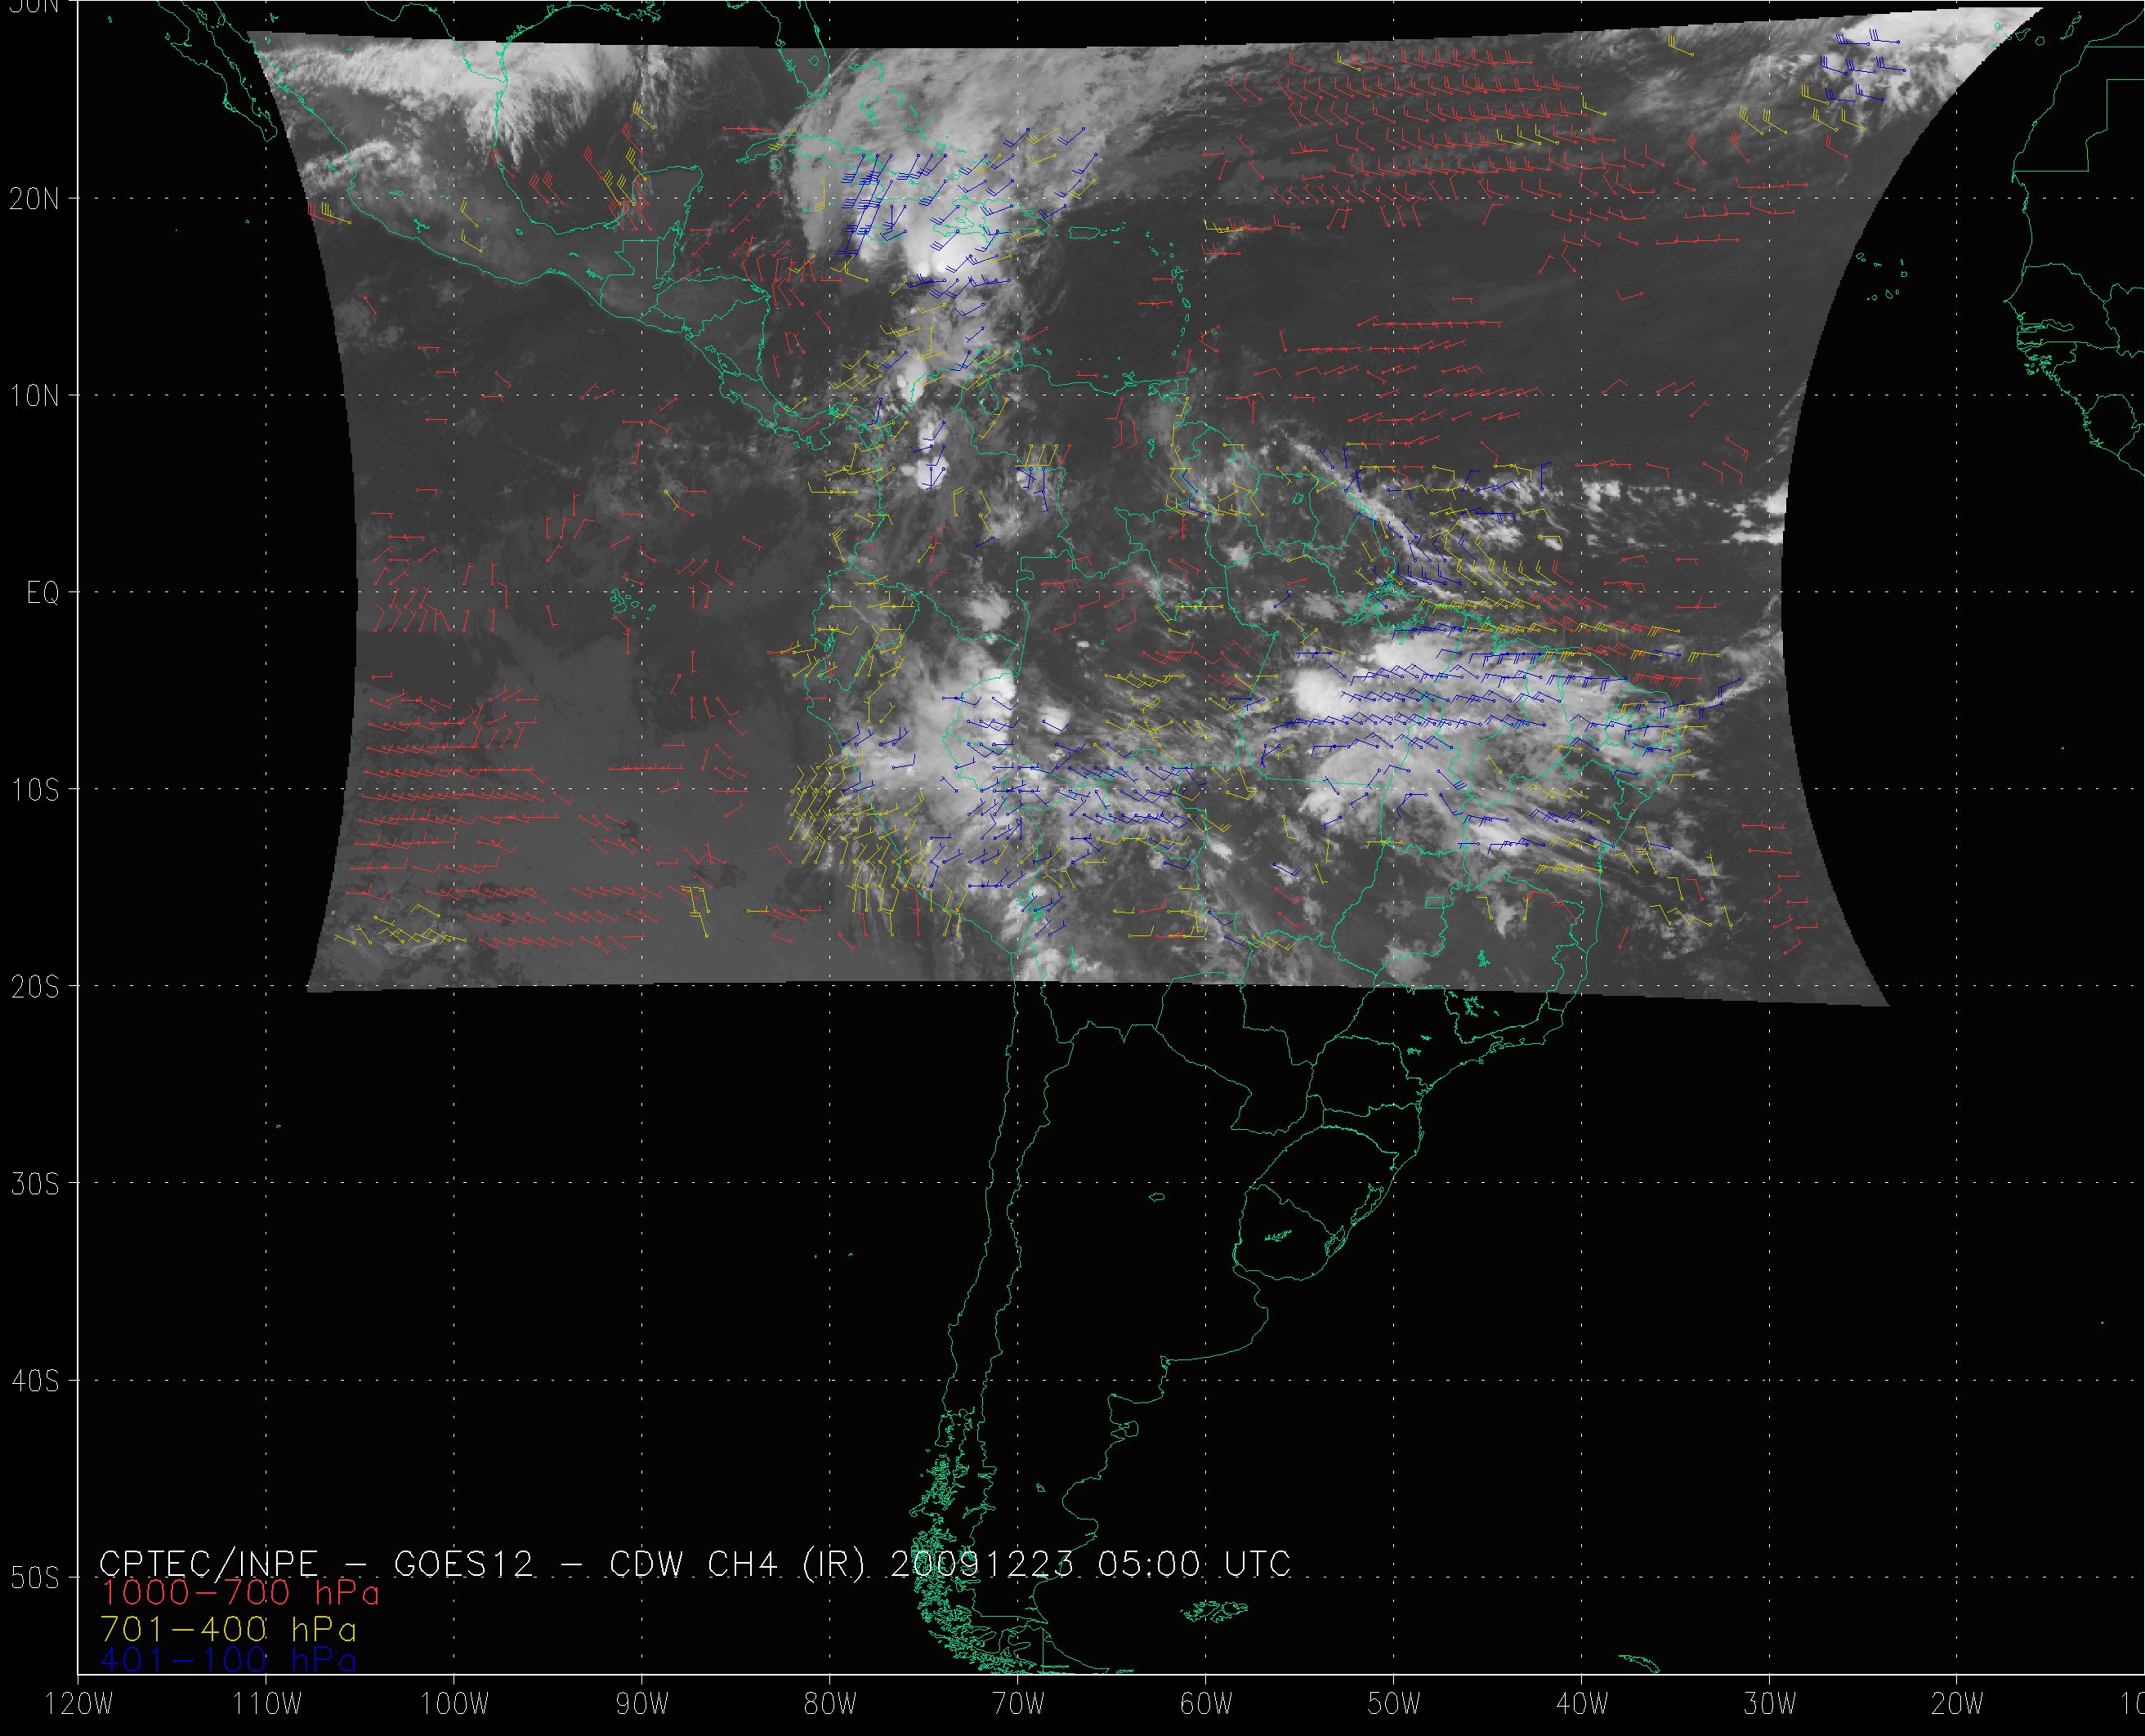The height and width of the screenshot is (1736, 2145).
Task: Click the 20N latitude label
Action: 34,199
